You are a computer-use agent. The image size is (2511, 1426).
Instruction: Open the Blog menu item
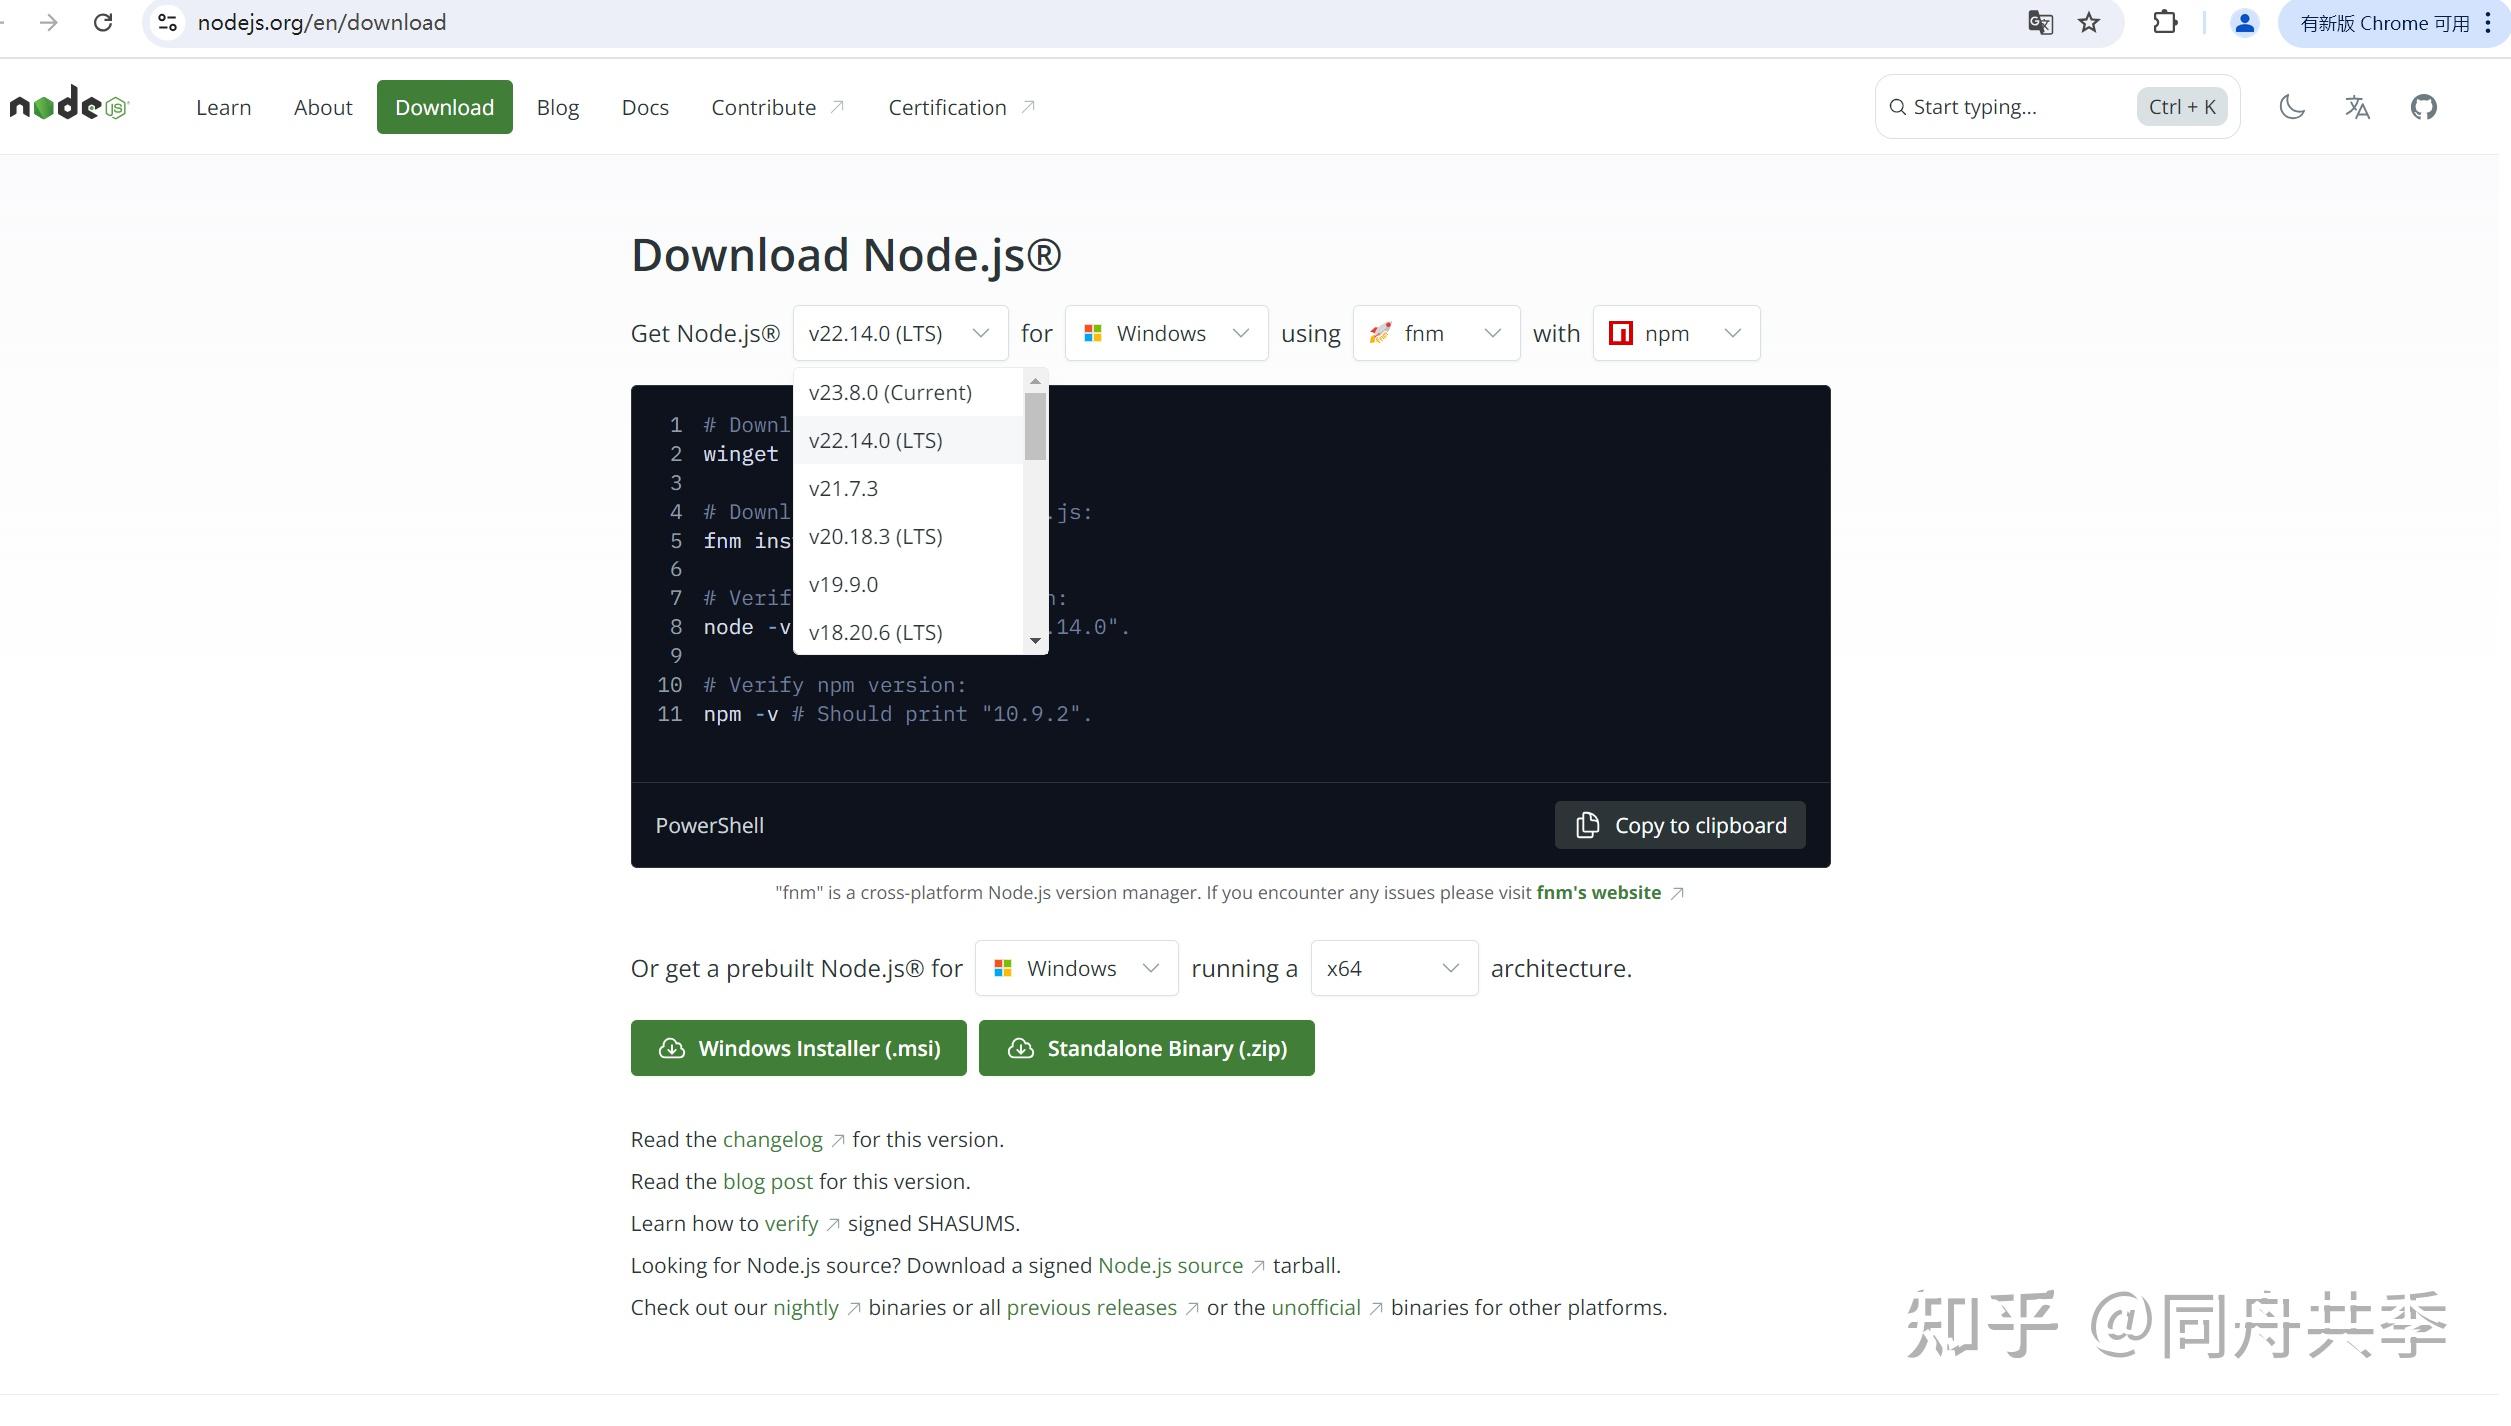tap(557, 108)
